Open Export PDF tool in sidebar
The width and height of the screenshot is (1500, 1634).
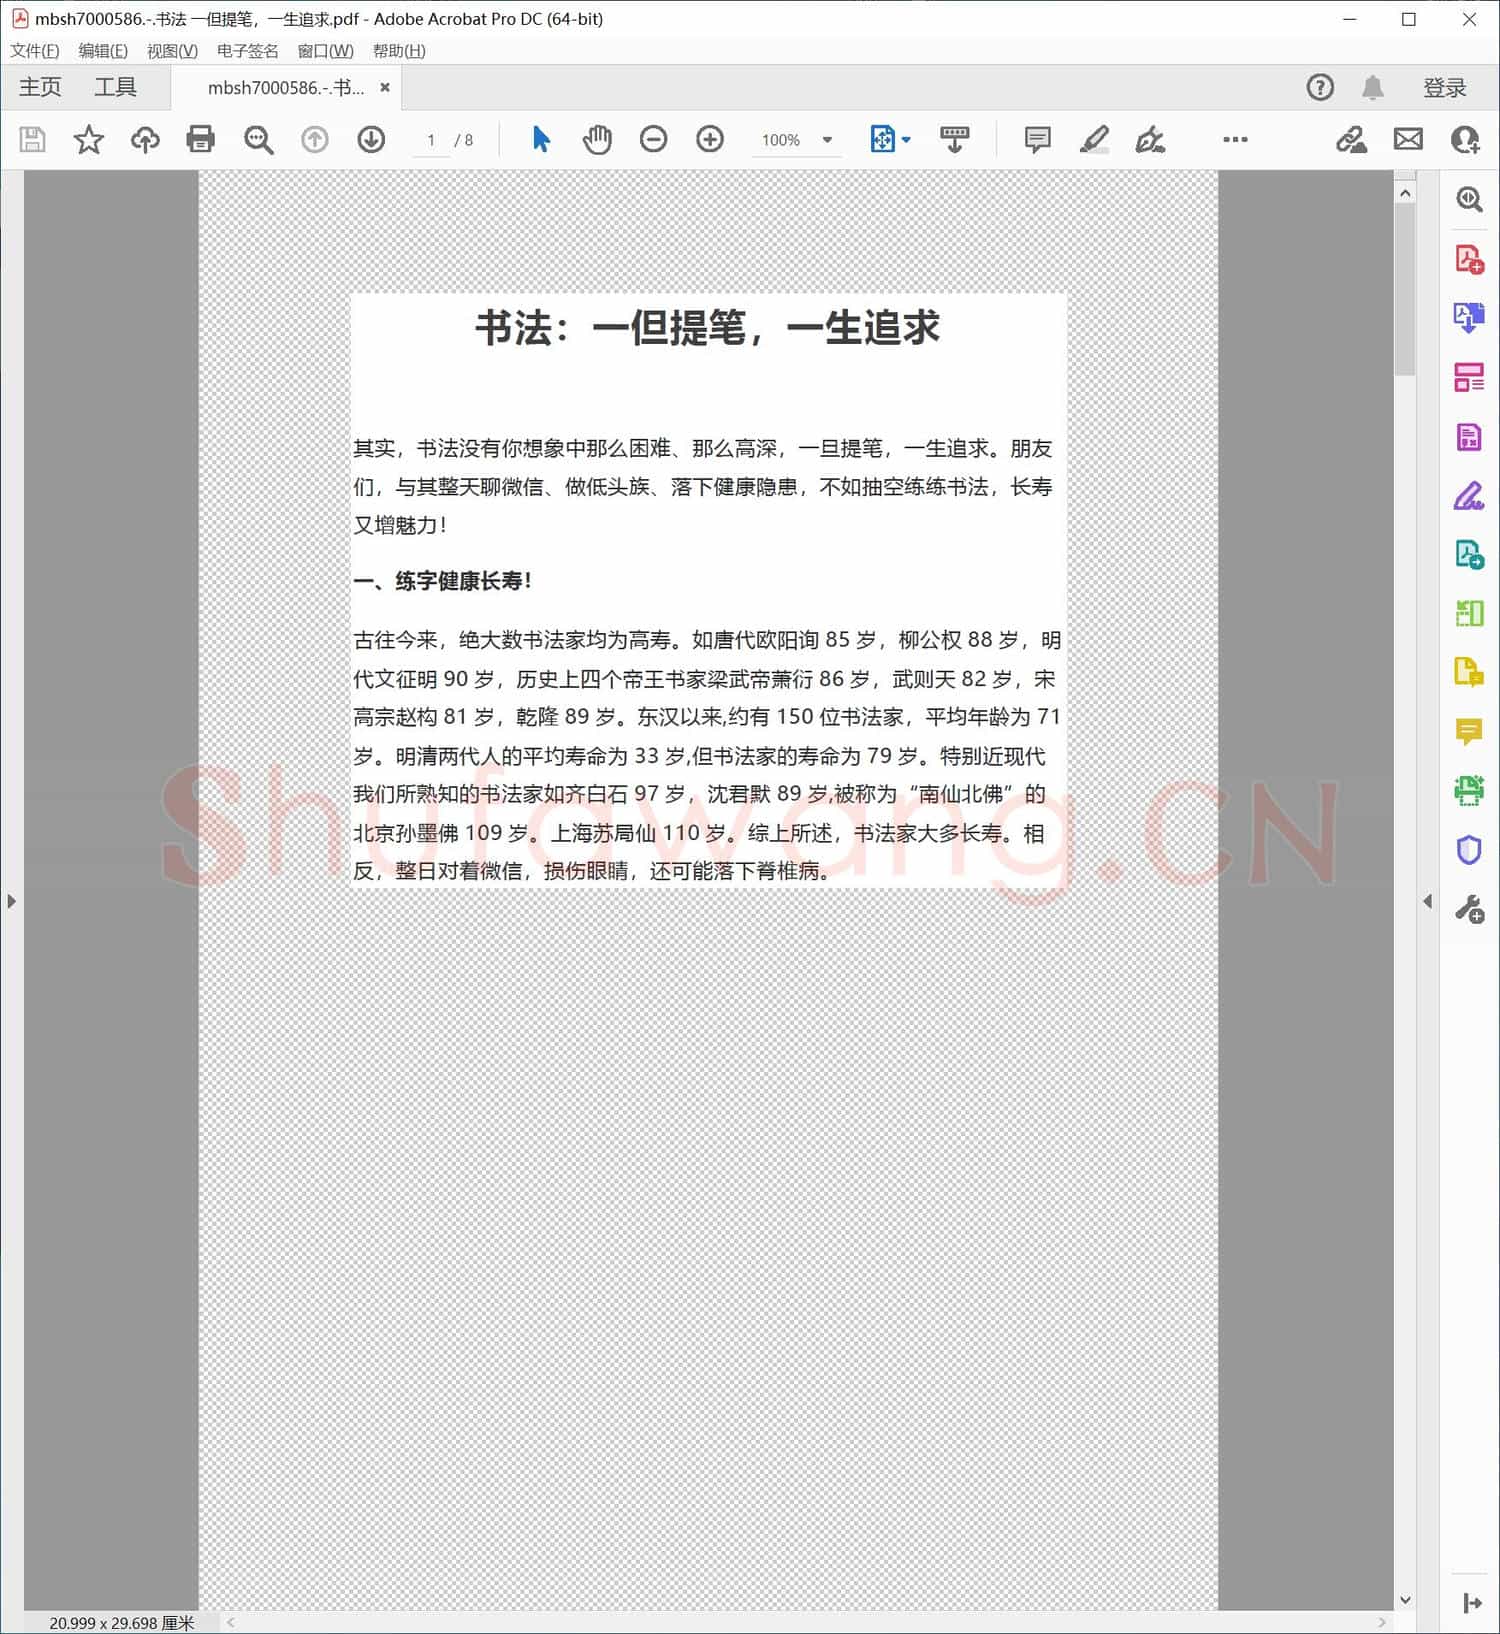click(x=1469, y=318)
